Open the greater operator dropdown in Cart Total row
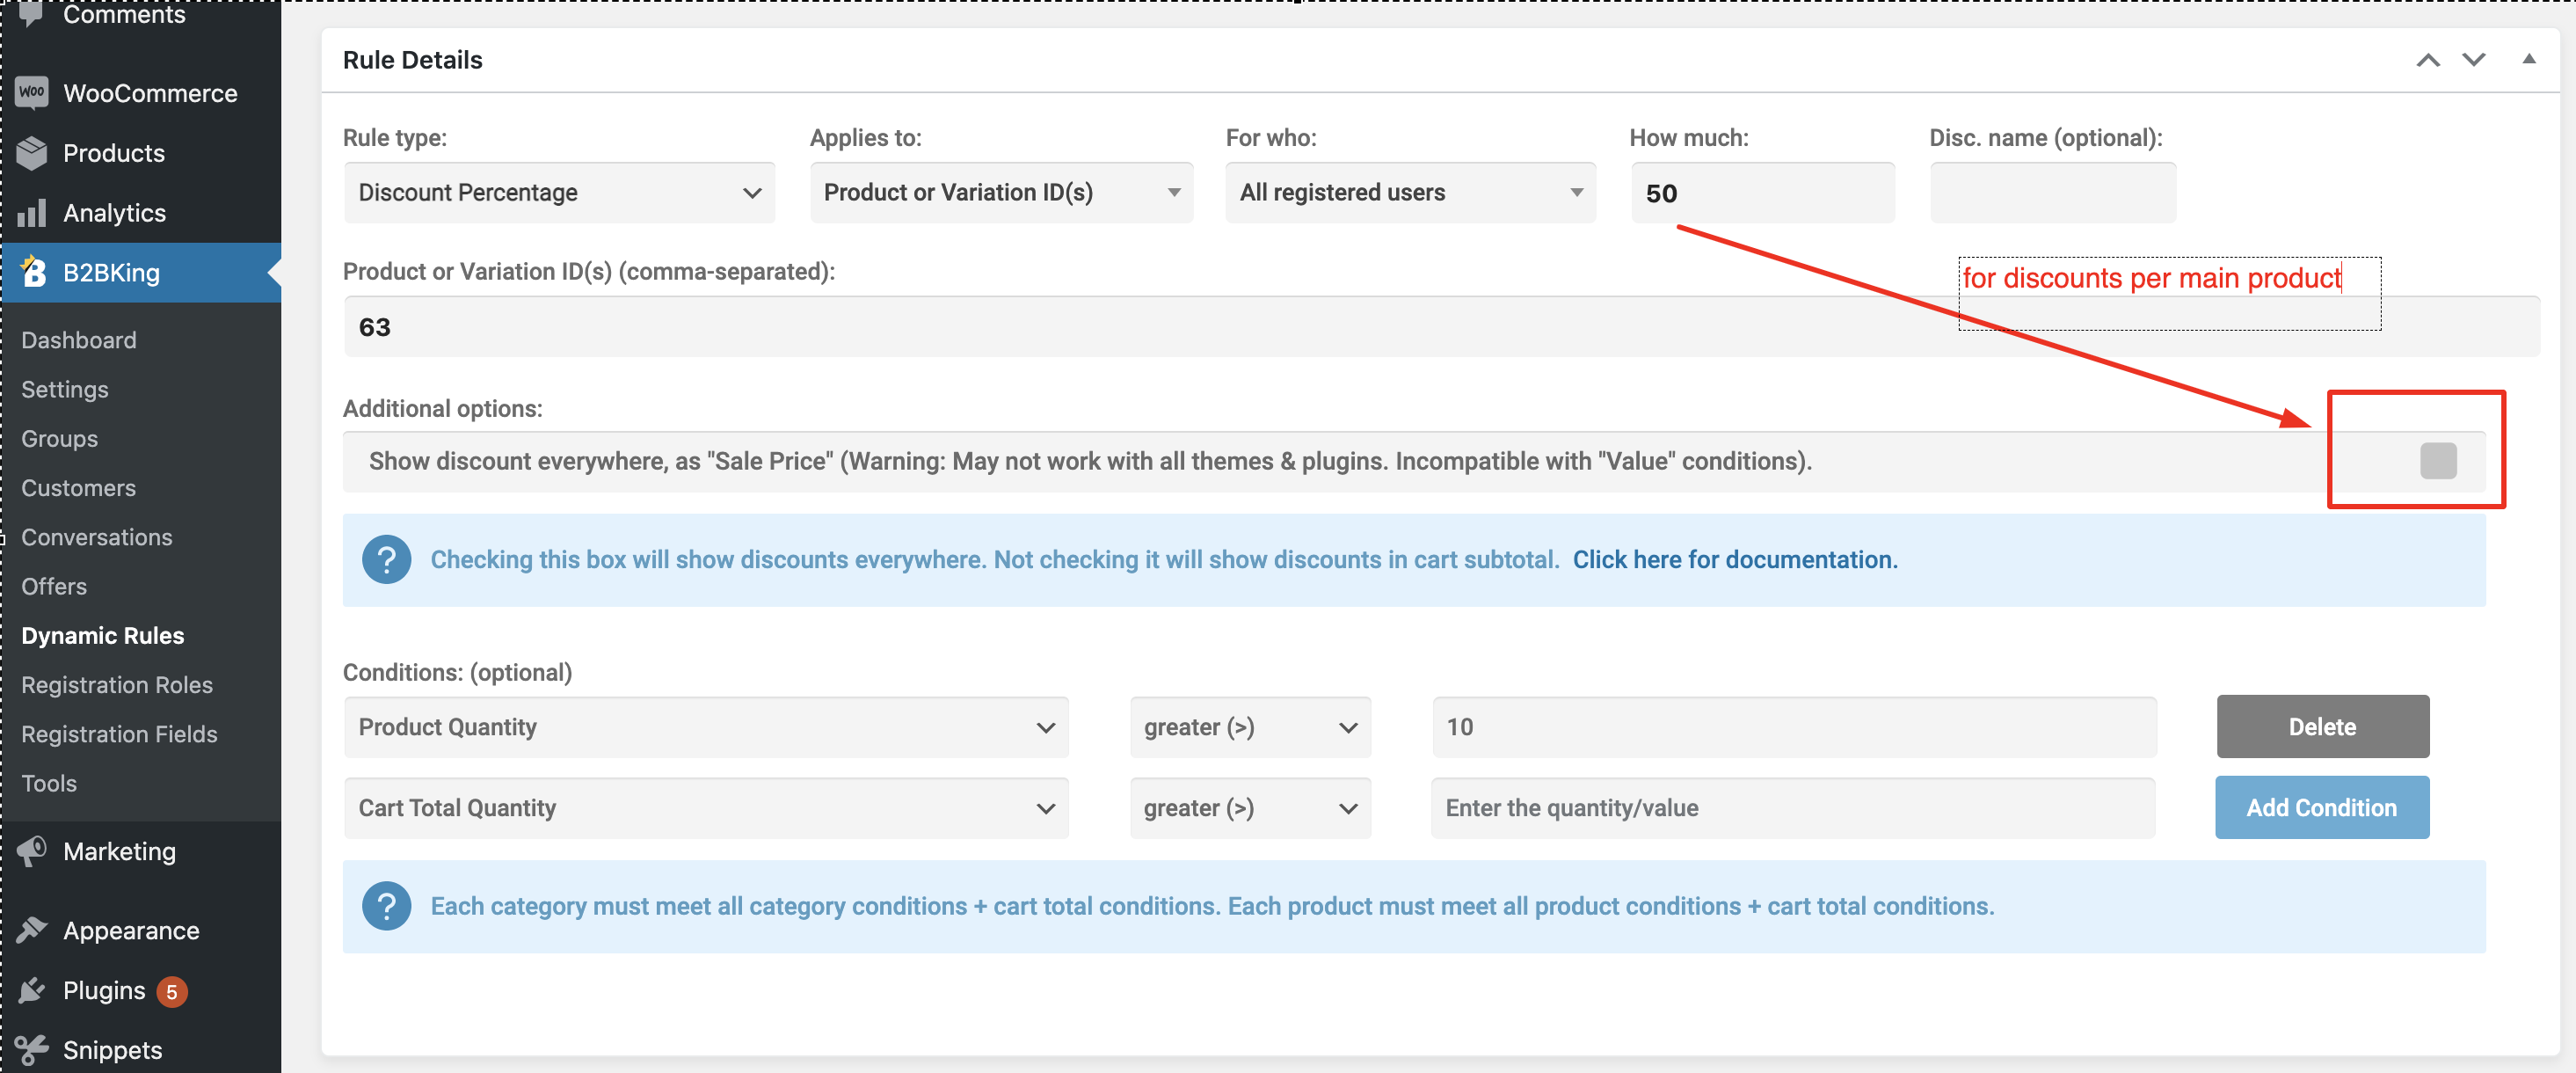Image resolution: width=2576 pixels, height=1073 pixels. pos(1250,808)
